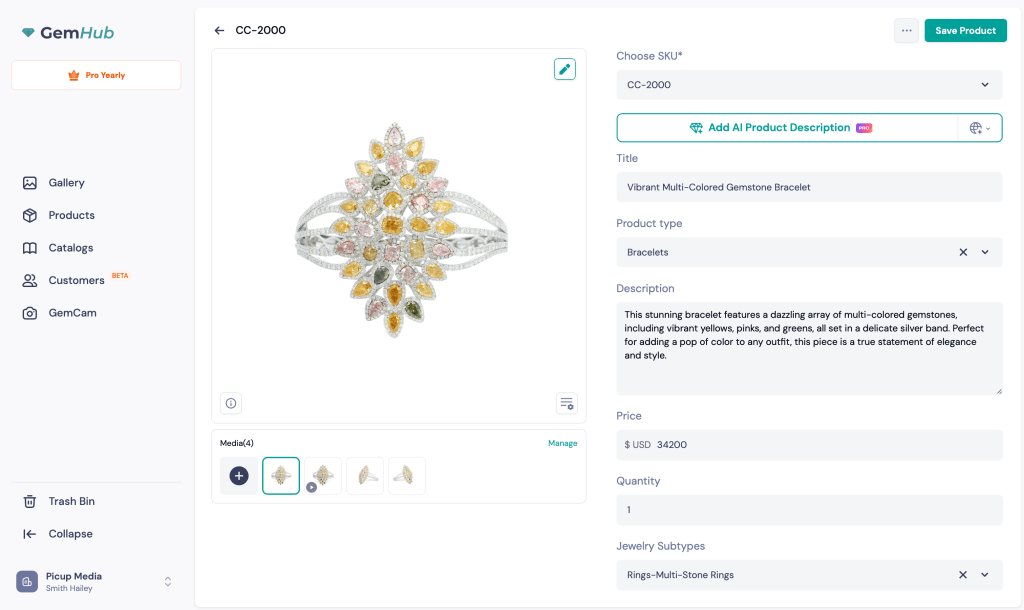
Task: Click the edit pencil on the product image
Action: click(564, 69)
